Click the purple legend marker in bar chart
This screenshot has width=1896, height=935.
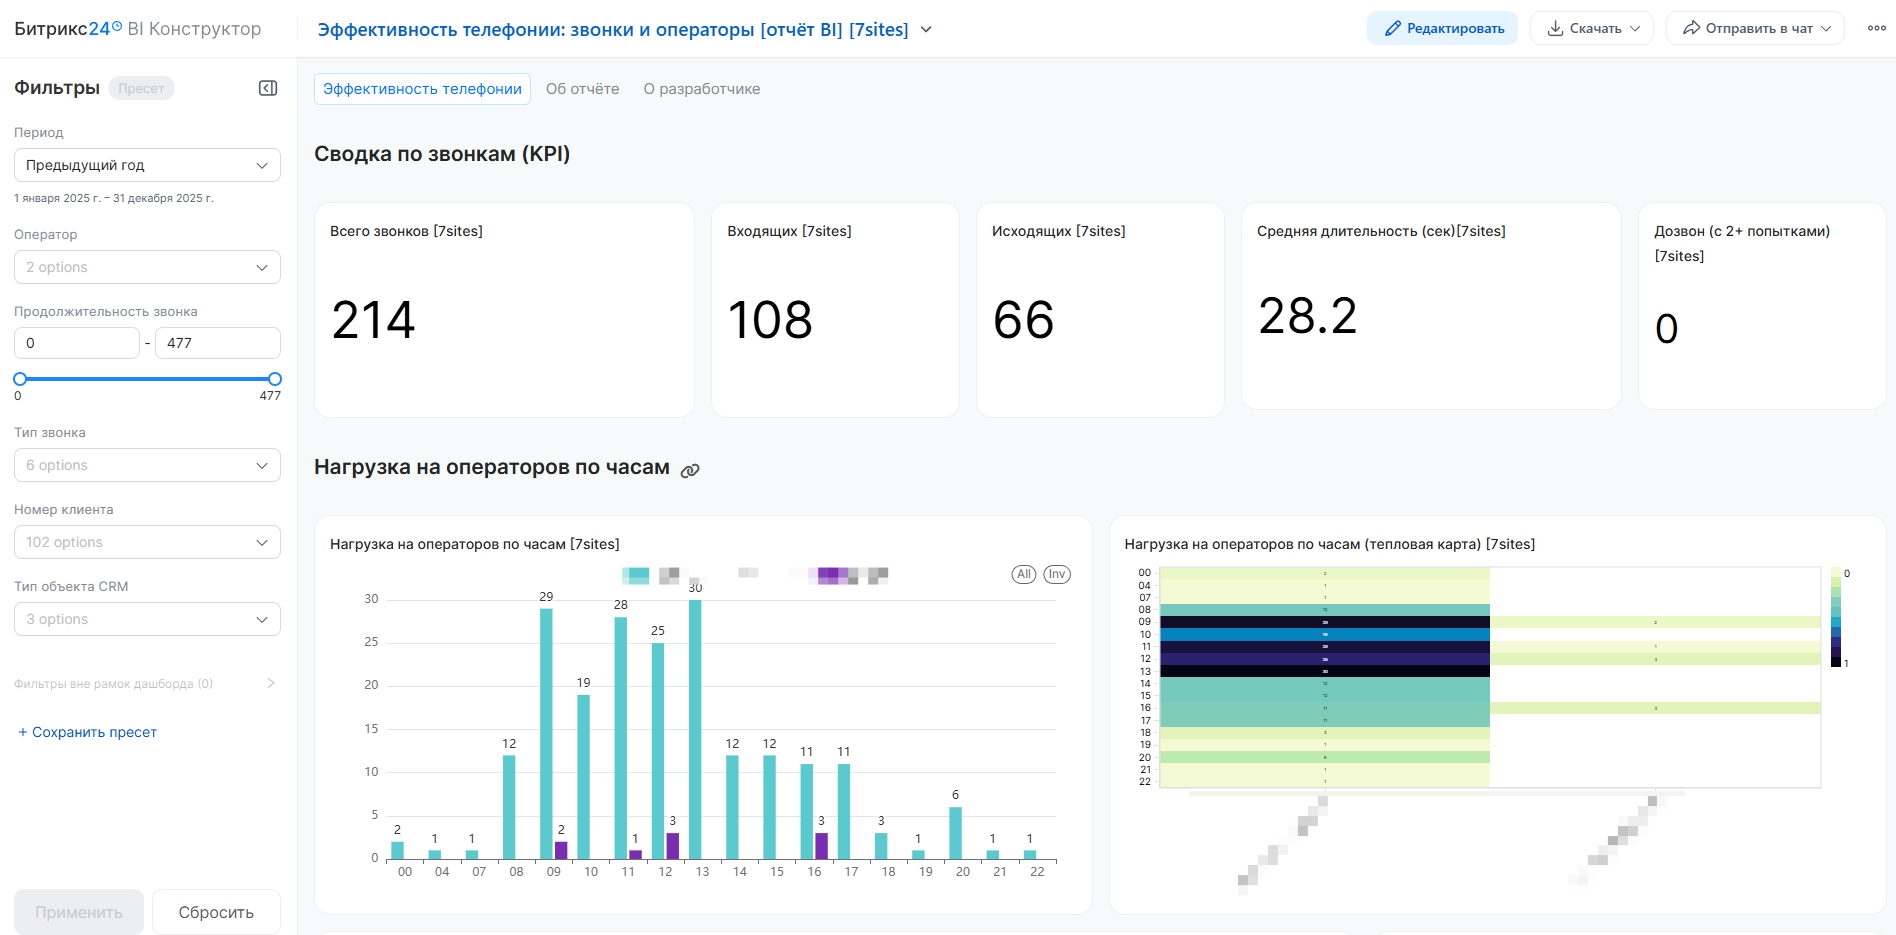click(x=829, y=575)
